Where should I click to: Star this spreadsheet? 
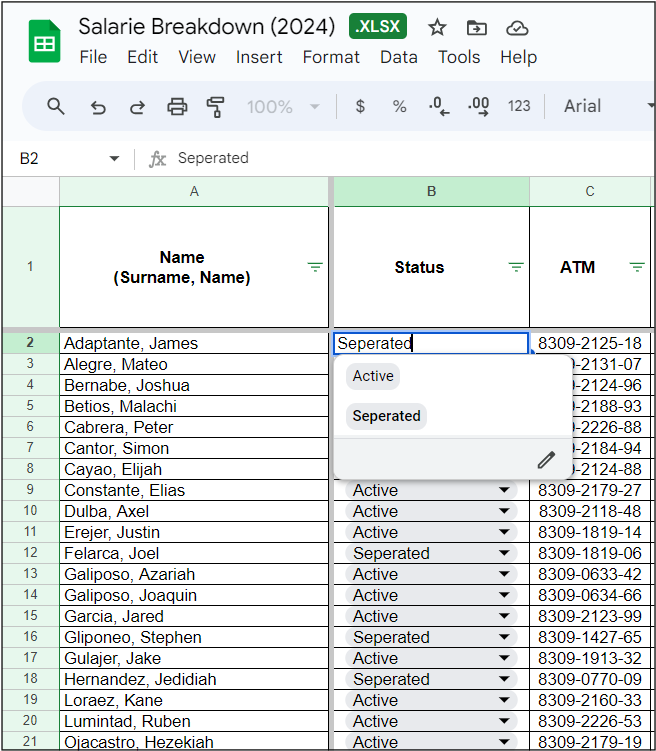click(437, 27)
